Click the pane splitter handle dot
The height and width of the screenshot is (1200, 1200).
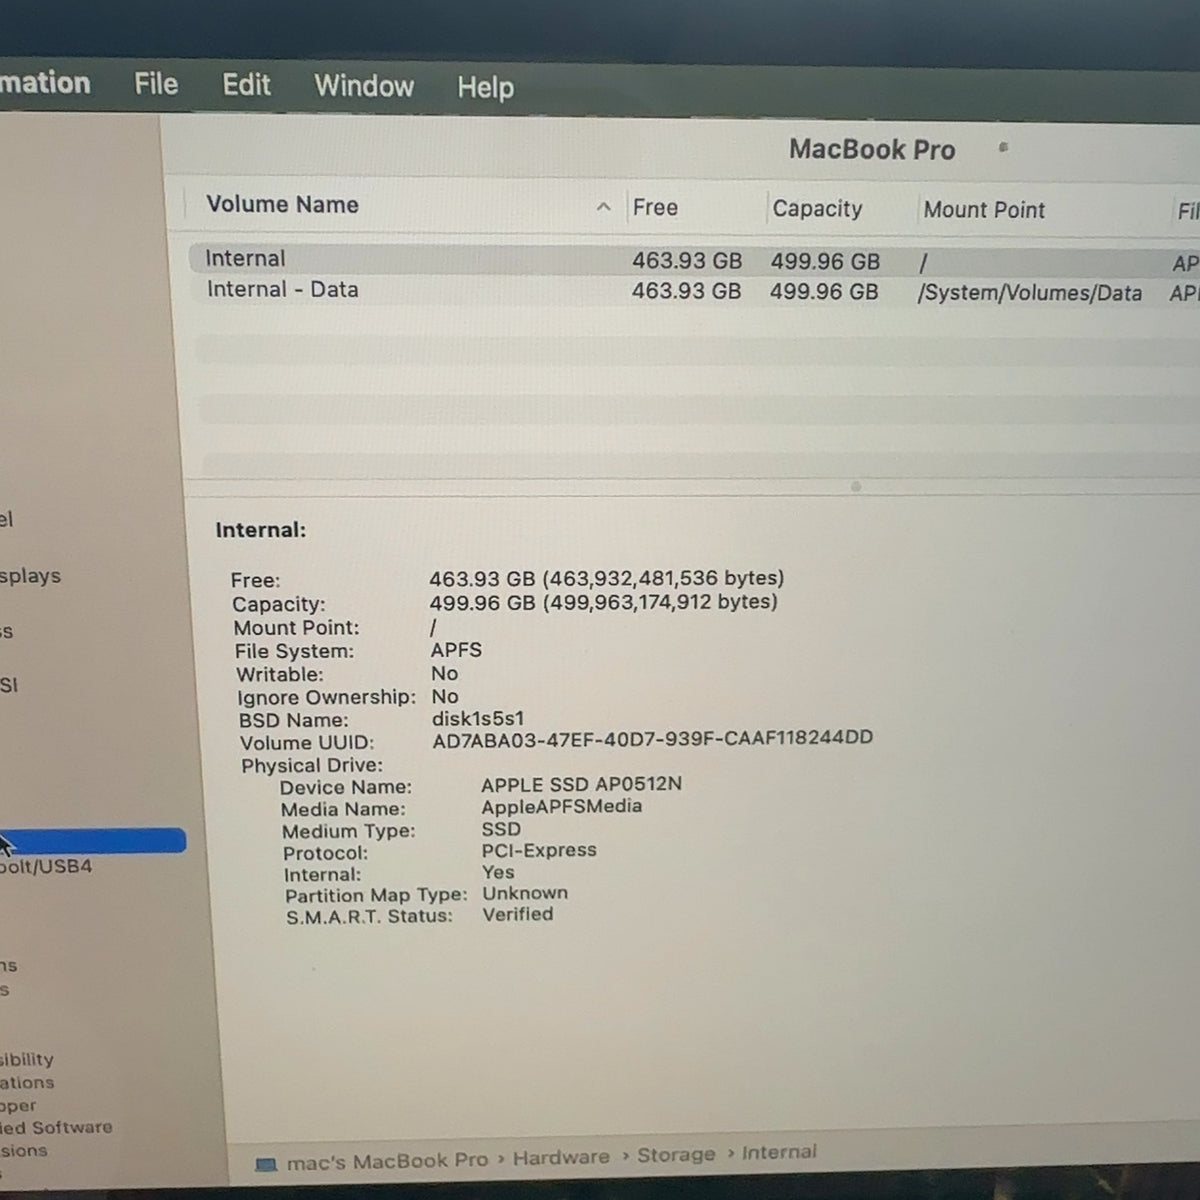click(x=855, y=487)
